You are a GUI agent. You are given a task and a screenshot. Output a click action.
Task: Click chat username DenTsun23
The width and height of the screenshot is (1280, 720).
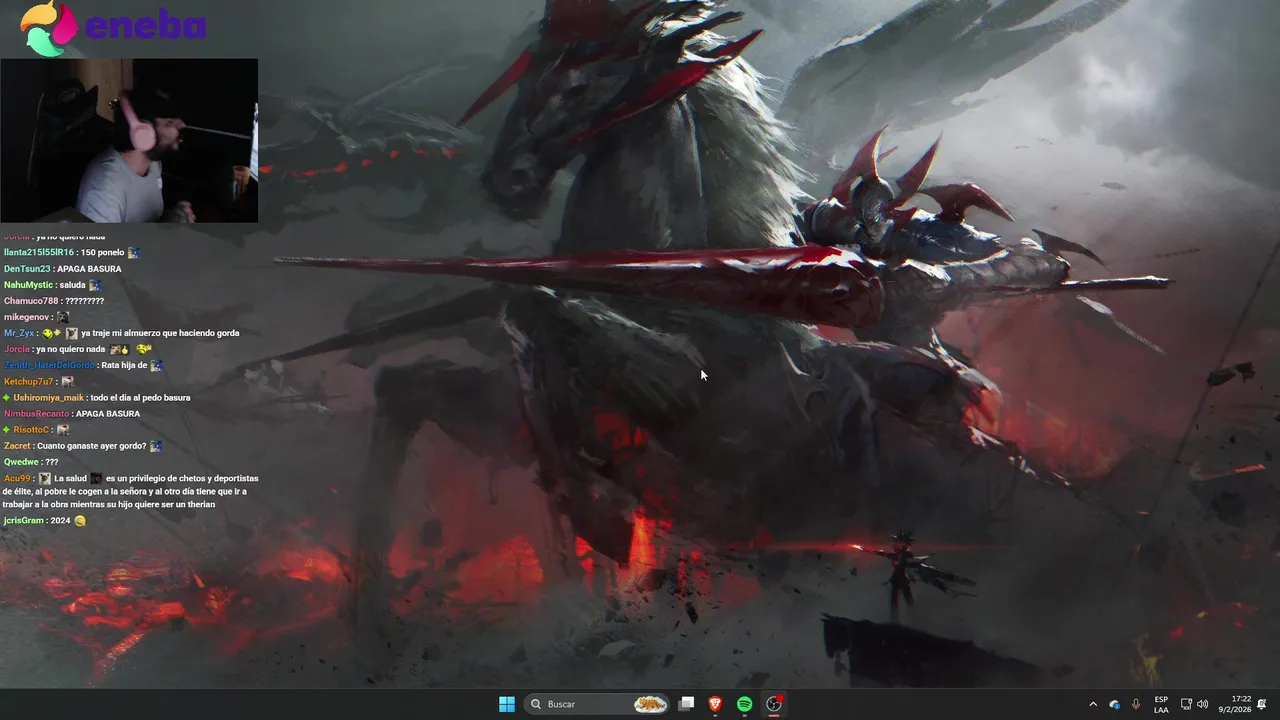point(27,269)
